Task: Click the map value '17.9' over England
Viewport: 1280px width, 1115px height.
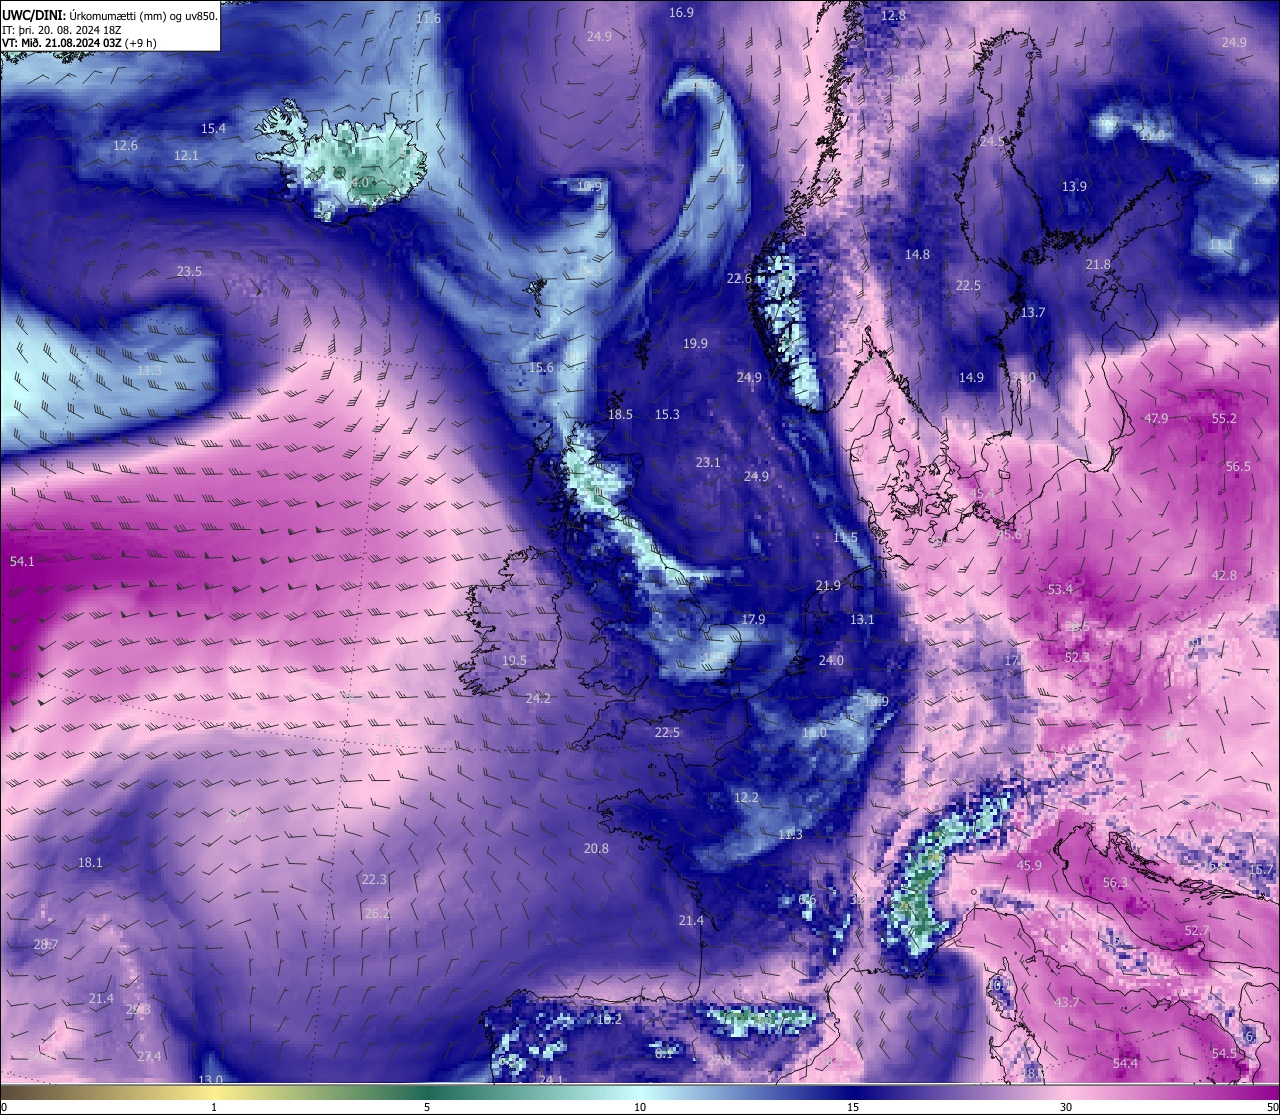Action: 753,620
